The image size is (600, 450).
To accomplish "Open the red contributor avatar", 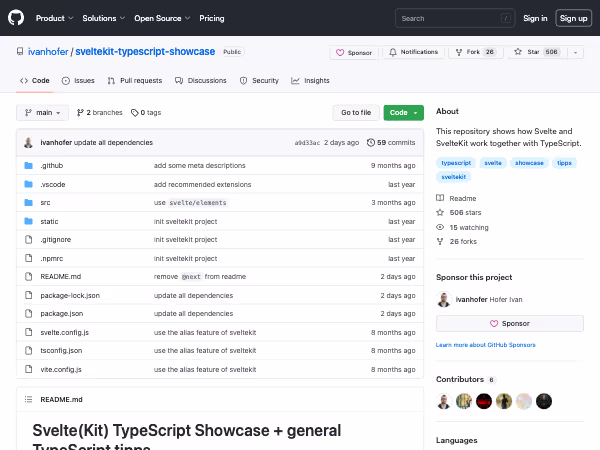I will click(x=484, y=401).
